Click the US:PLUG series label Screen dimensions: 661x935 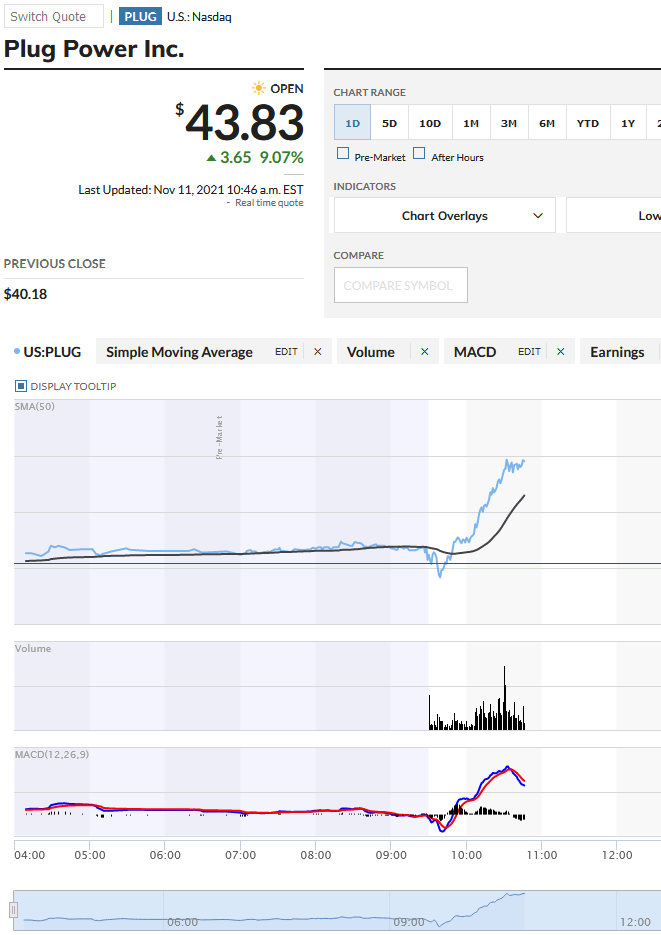point(52,352)
